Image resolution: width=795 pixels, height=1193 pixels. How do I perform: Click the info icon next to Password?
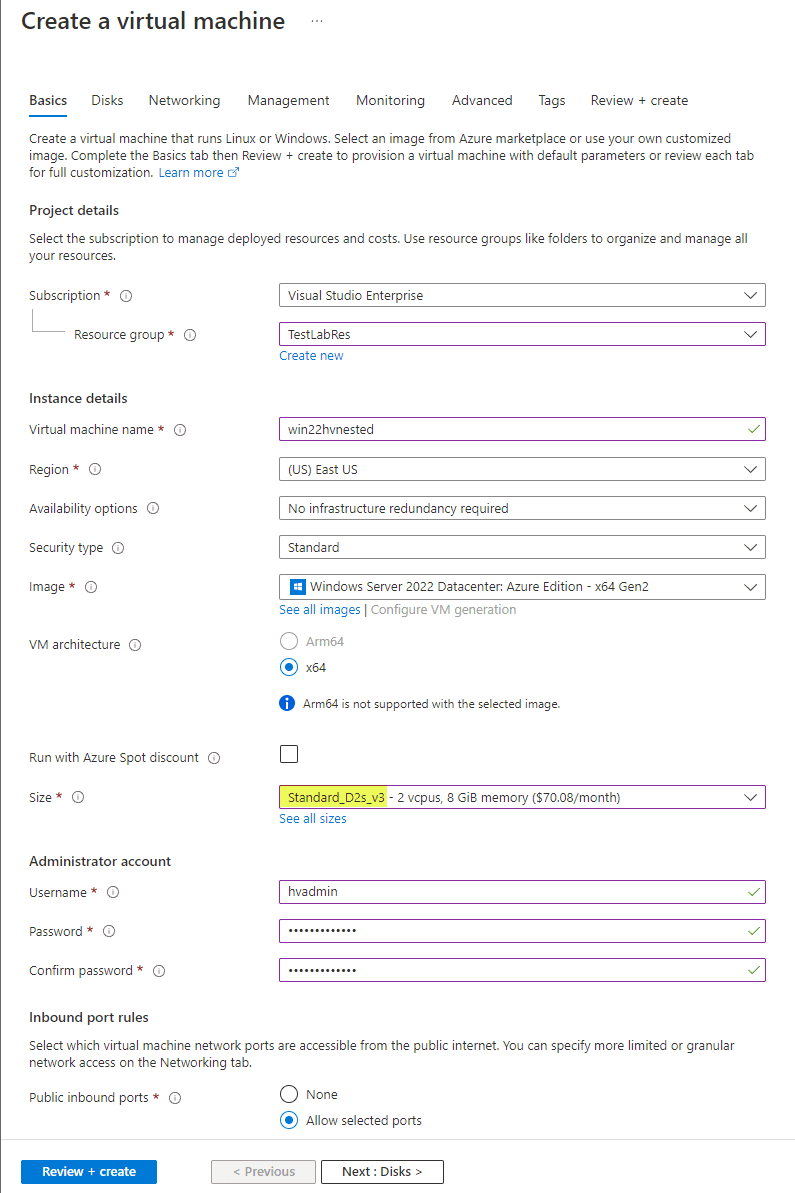point(109,931)
